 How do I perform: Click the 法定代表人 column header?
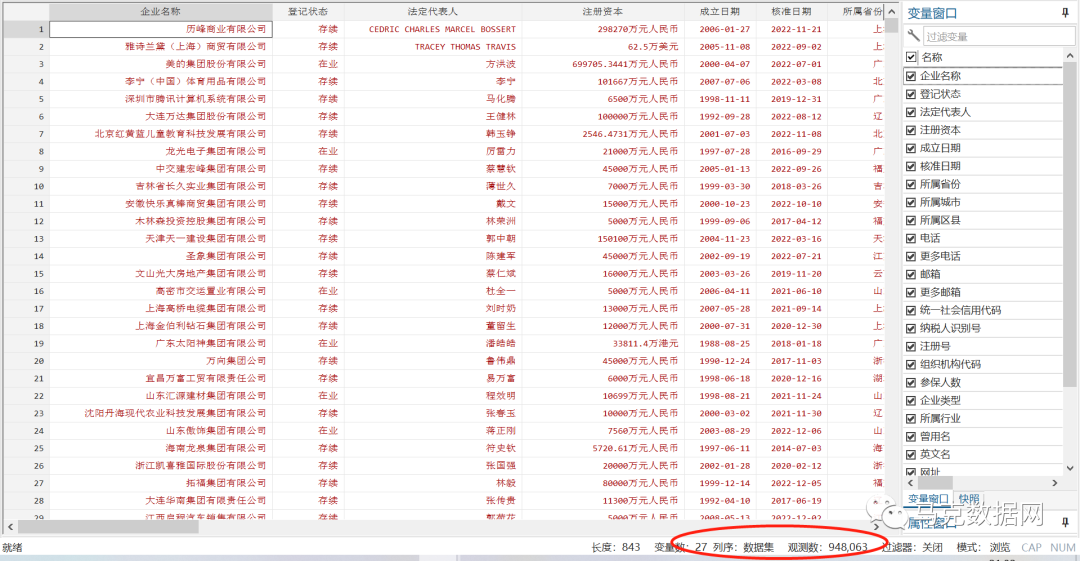tap(433, 12)
